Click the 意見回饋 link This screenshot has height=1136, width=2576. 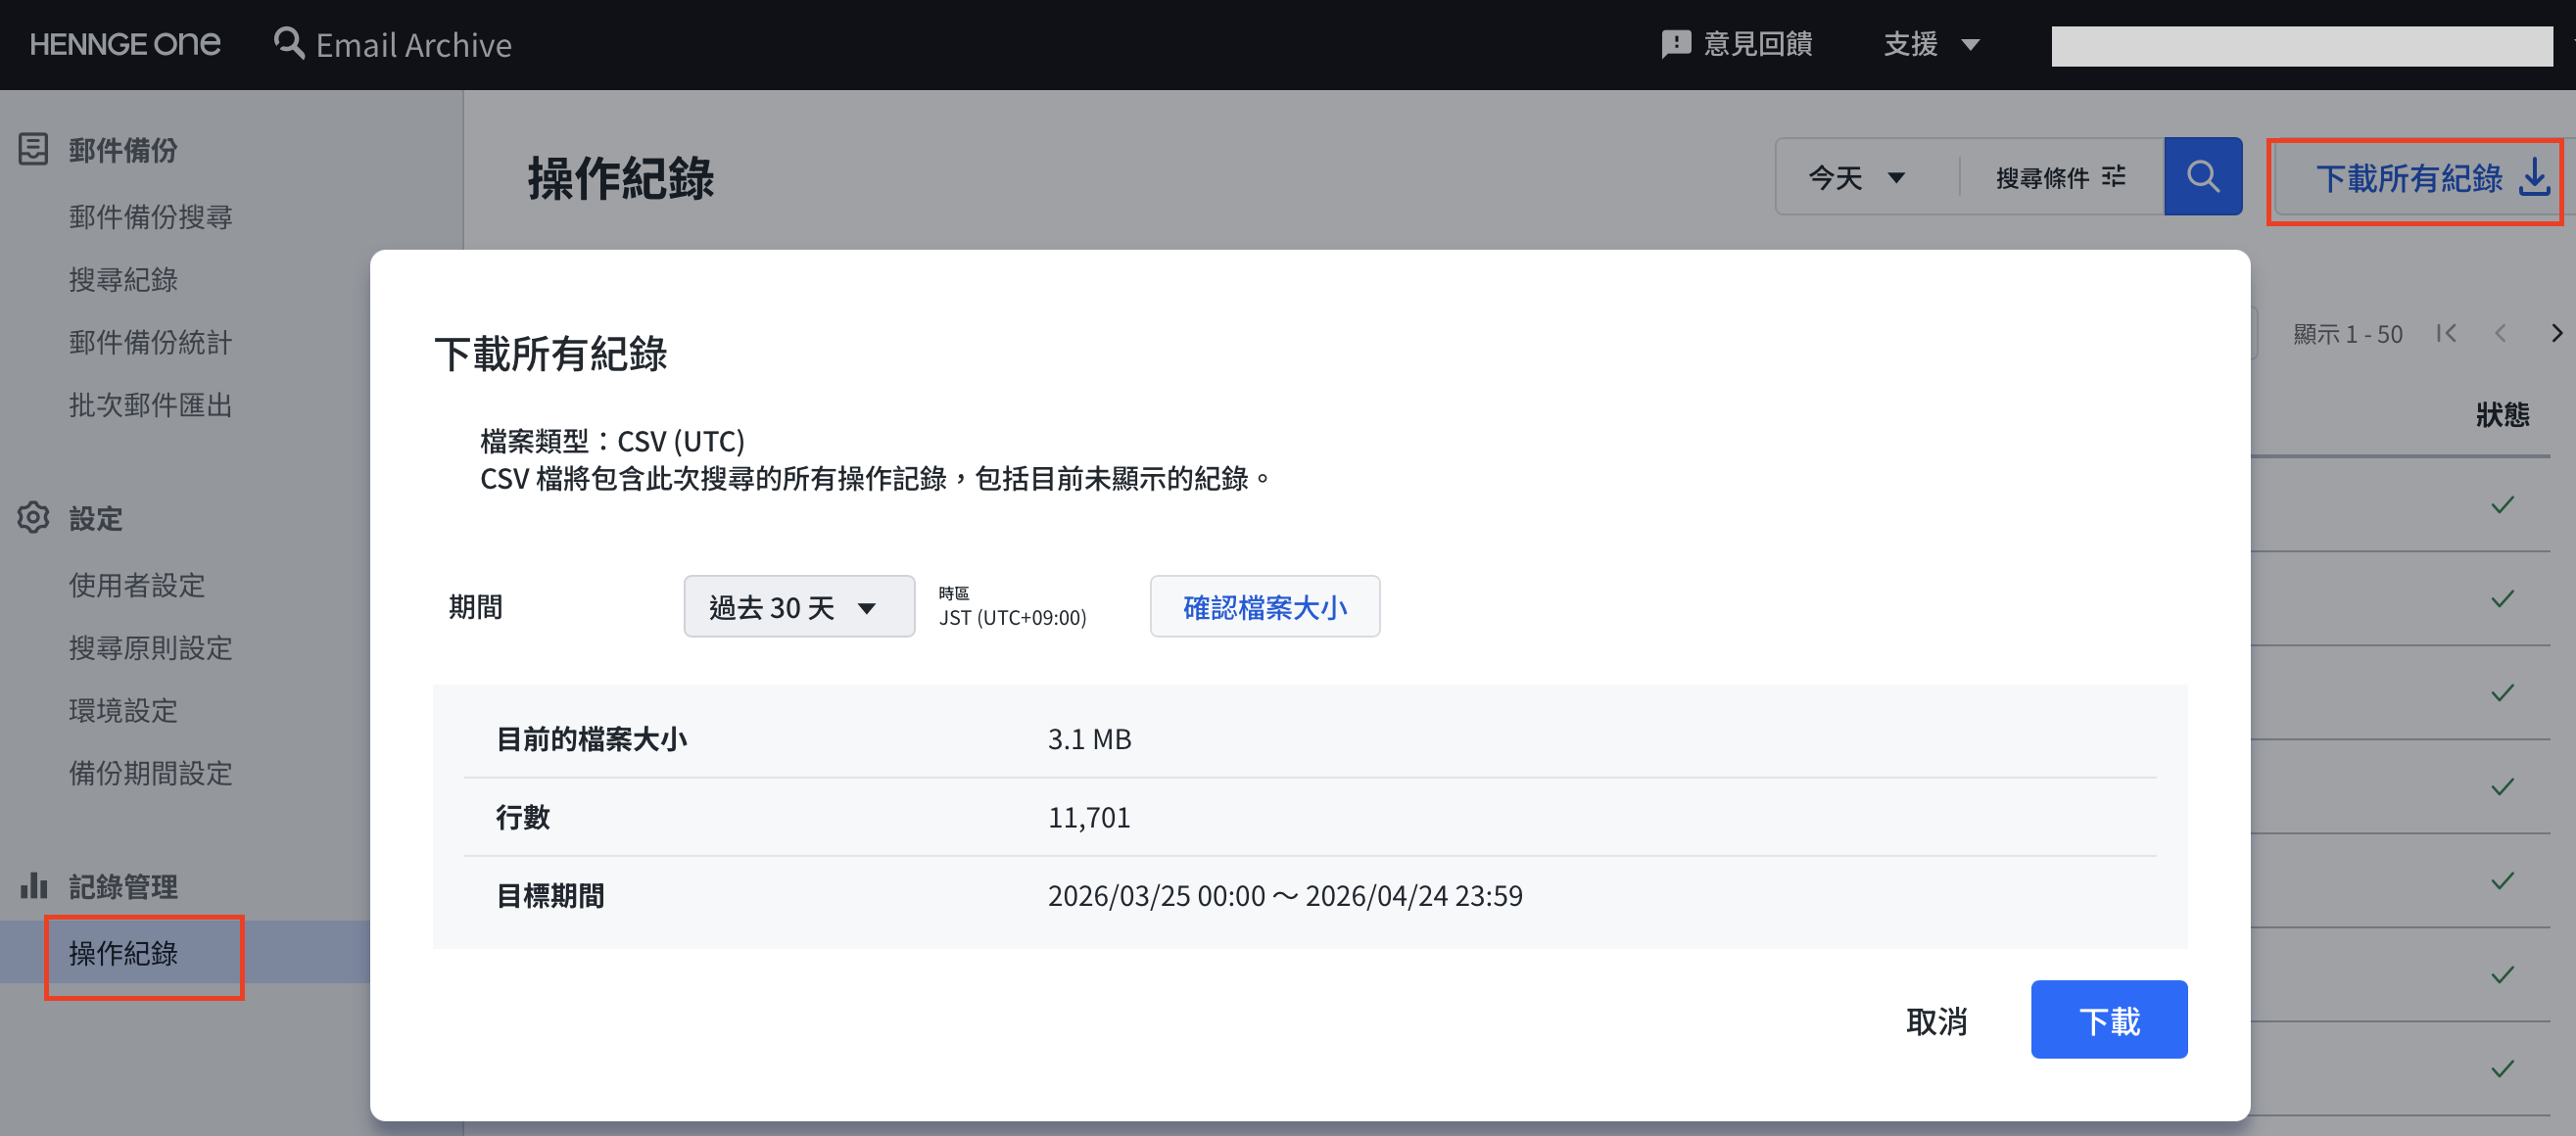(1737, 44)
